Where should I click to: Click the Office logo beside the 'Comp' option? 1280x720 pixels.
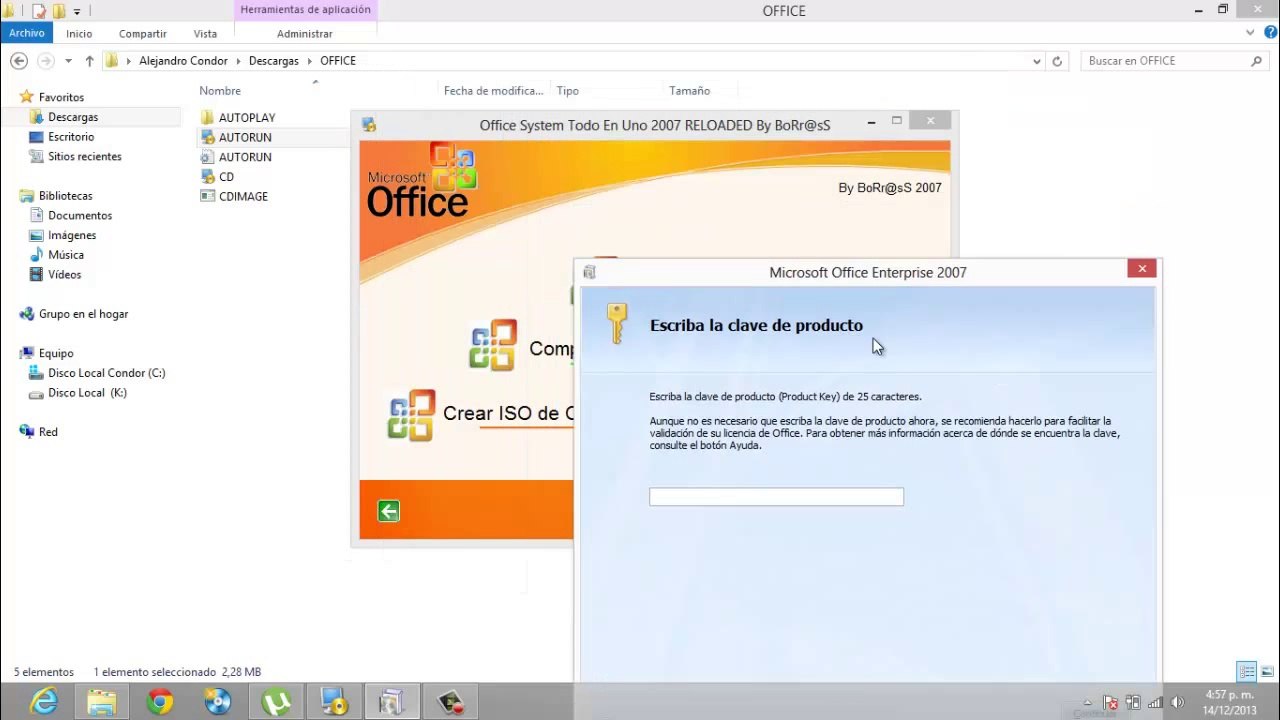pos(493,345)
